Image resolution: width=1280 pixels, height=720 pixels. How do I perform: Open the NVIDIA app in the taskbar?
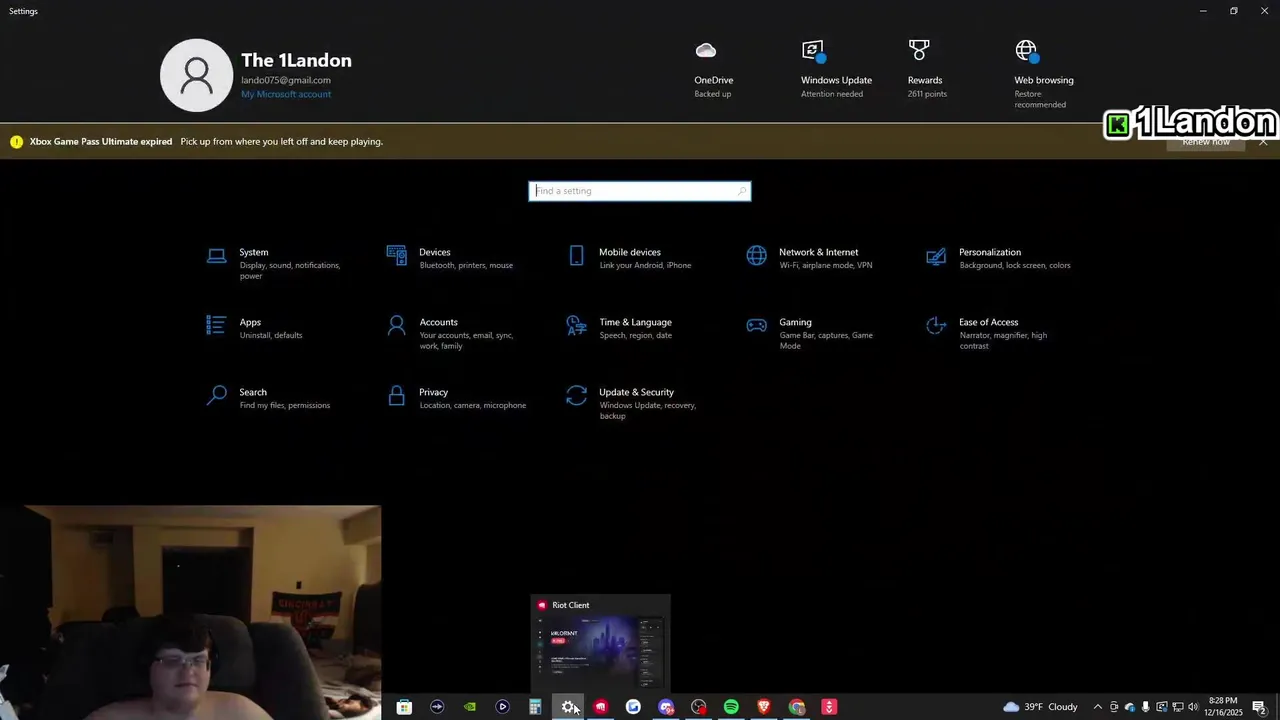pos(470,707)
